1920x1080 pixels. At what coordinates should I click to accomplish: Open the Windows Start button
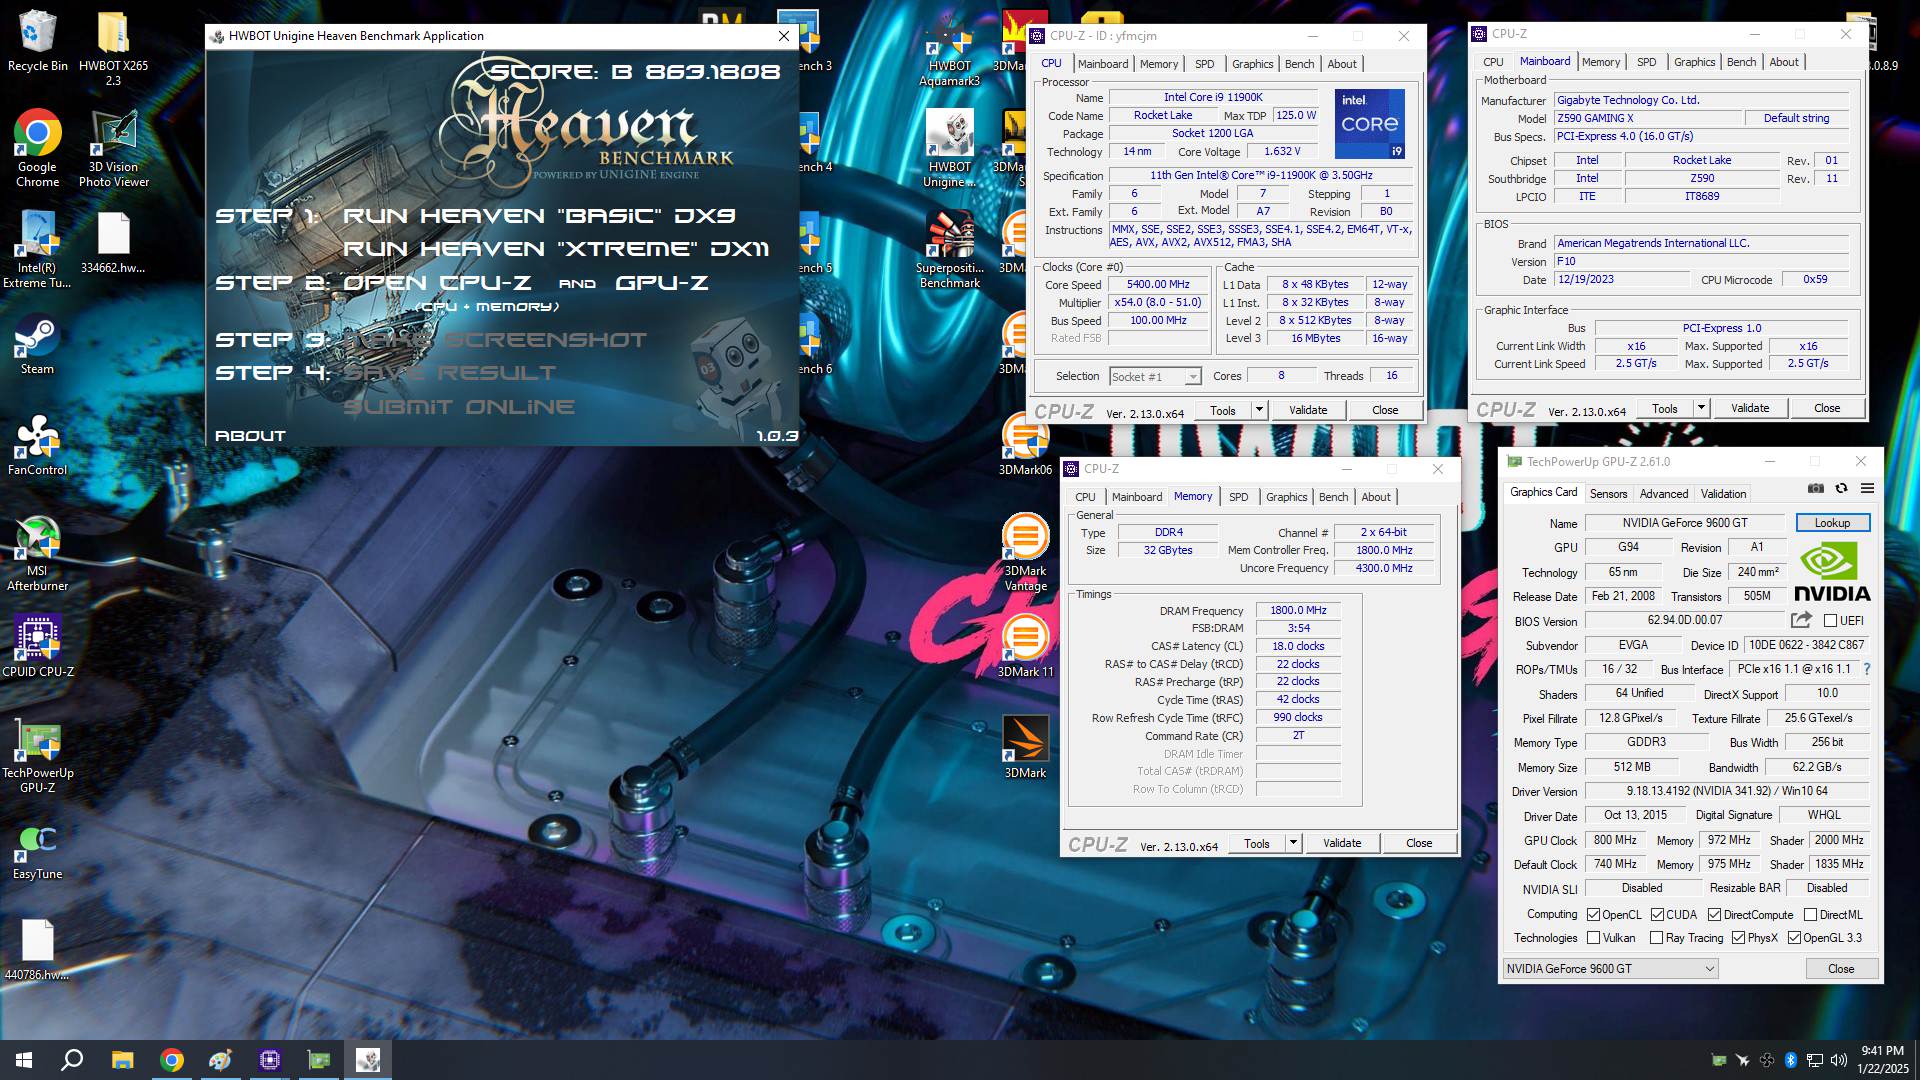[x=24, y=1060]
